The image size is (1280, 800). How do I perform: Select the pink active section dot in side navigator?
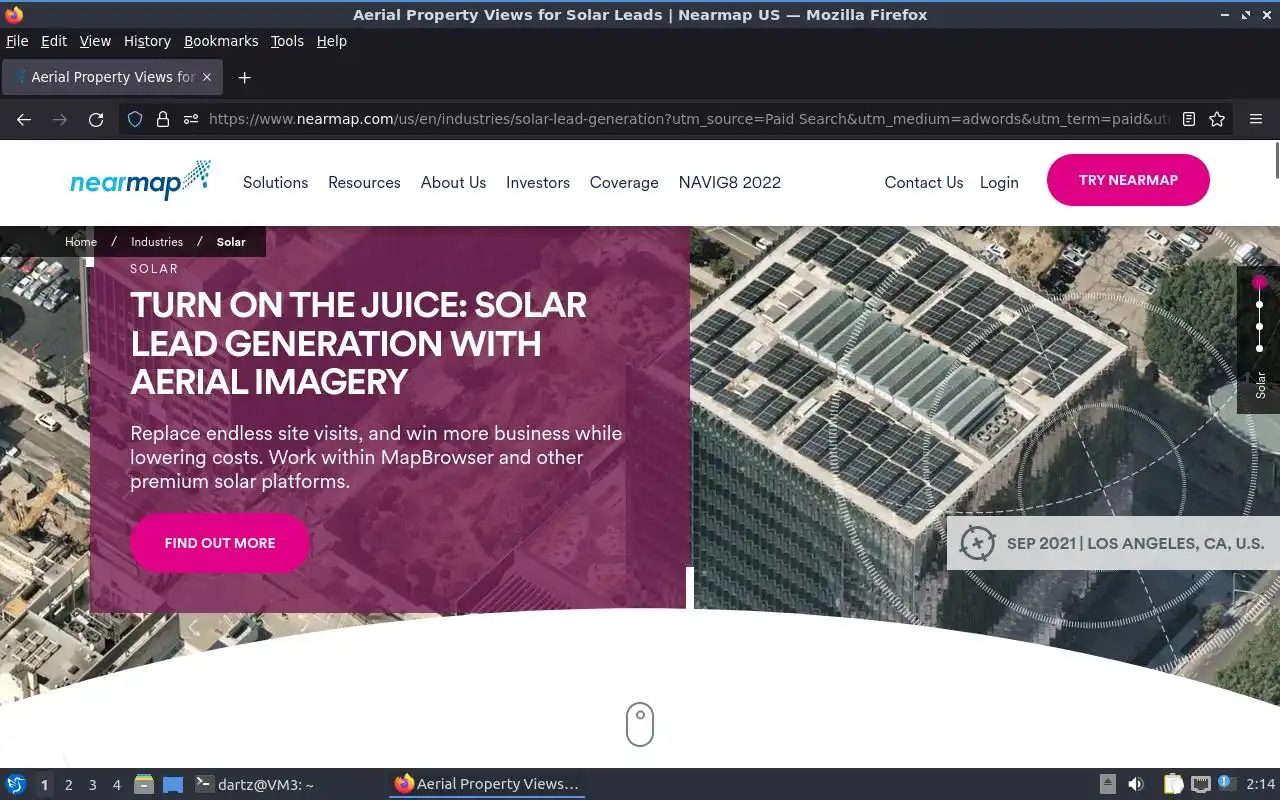(x=1259, y=283)
